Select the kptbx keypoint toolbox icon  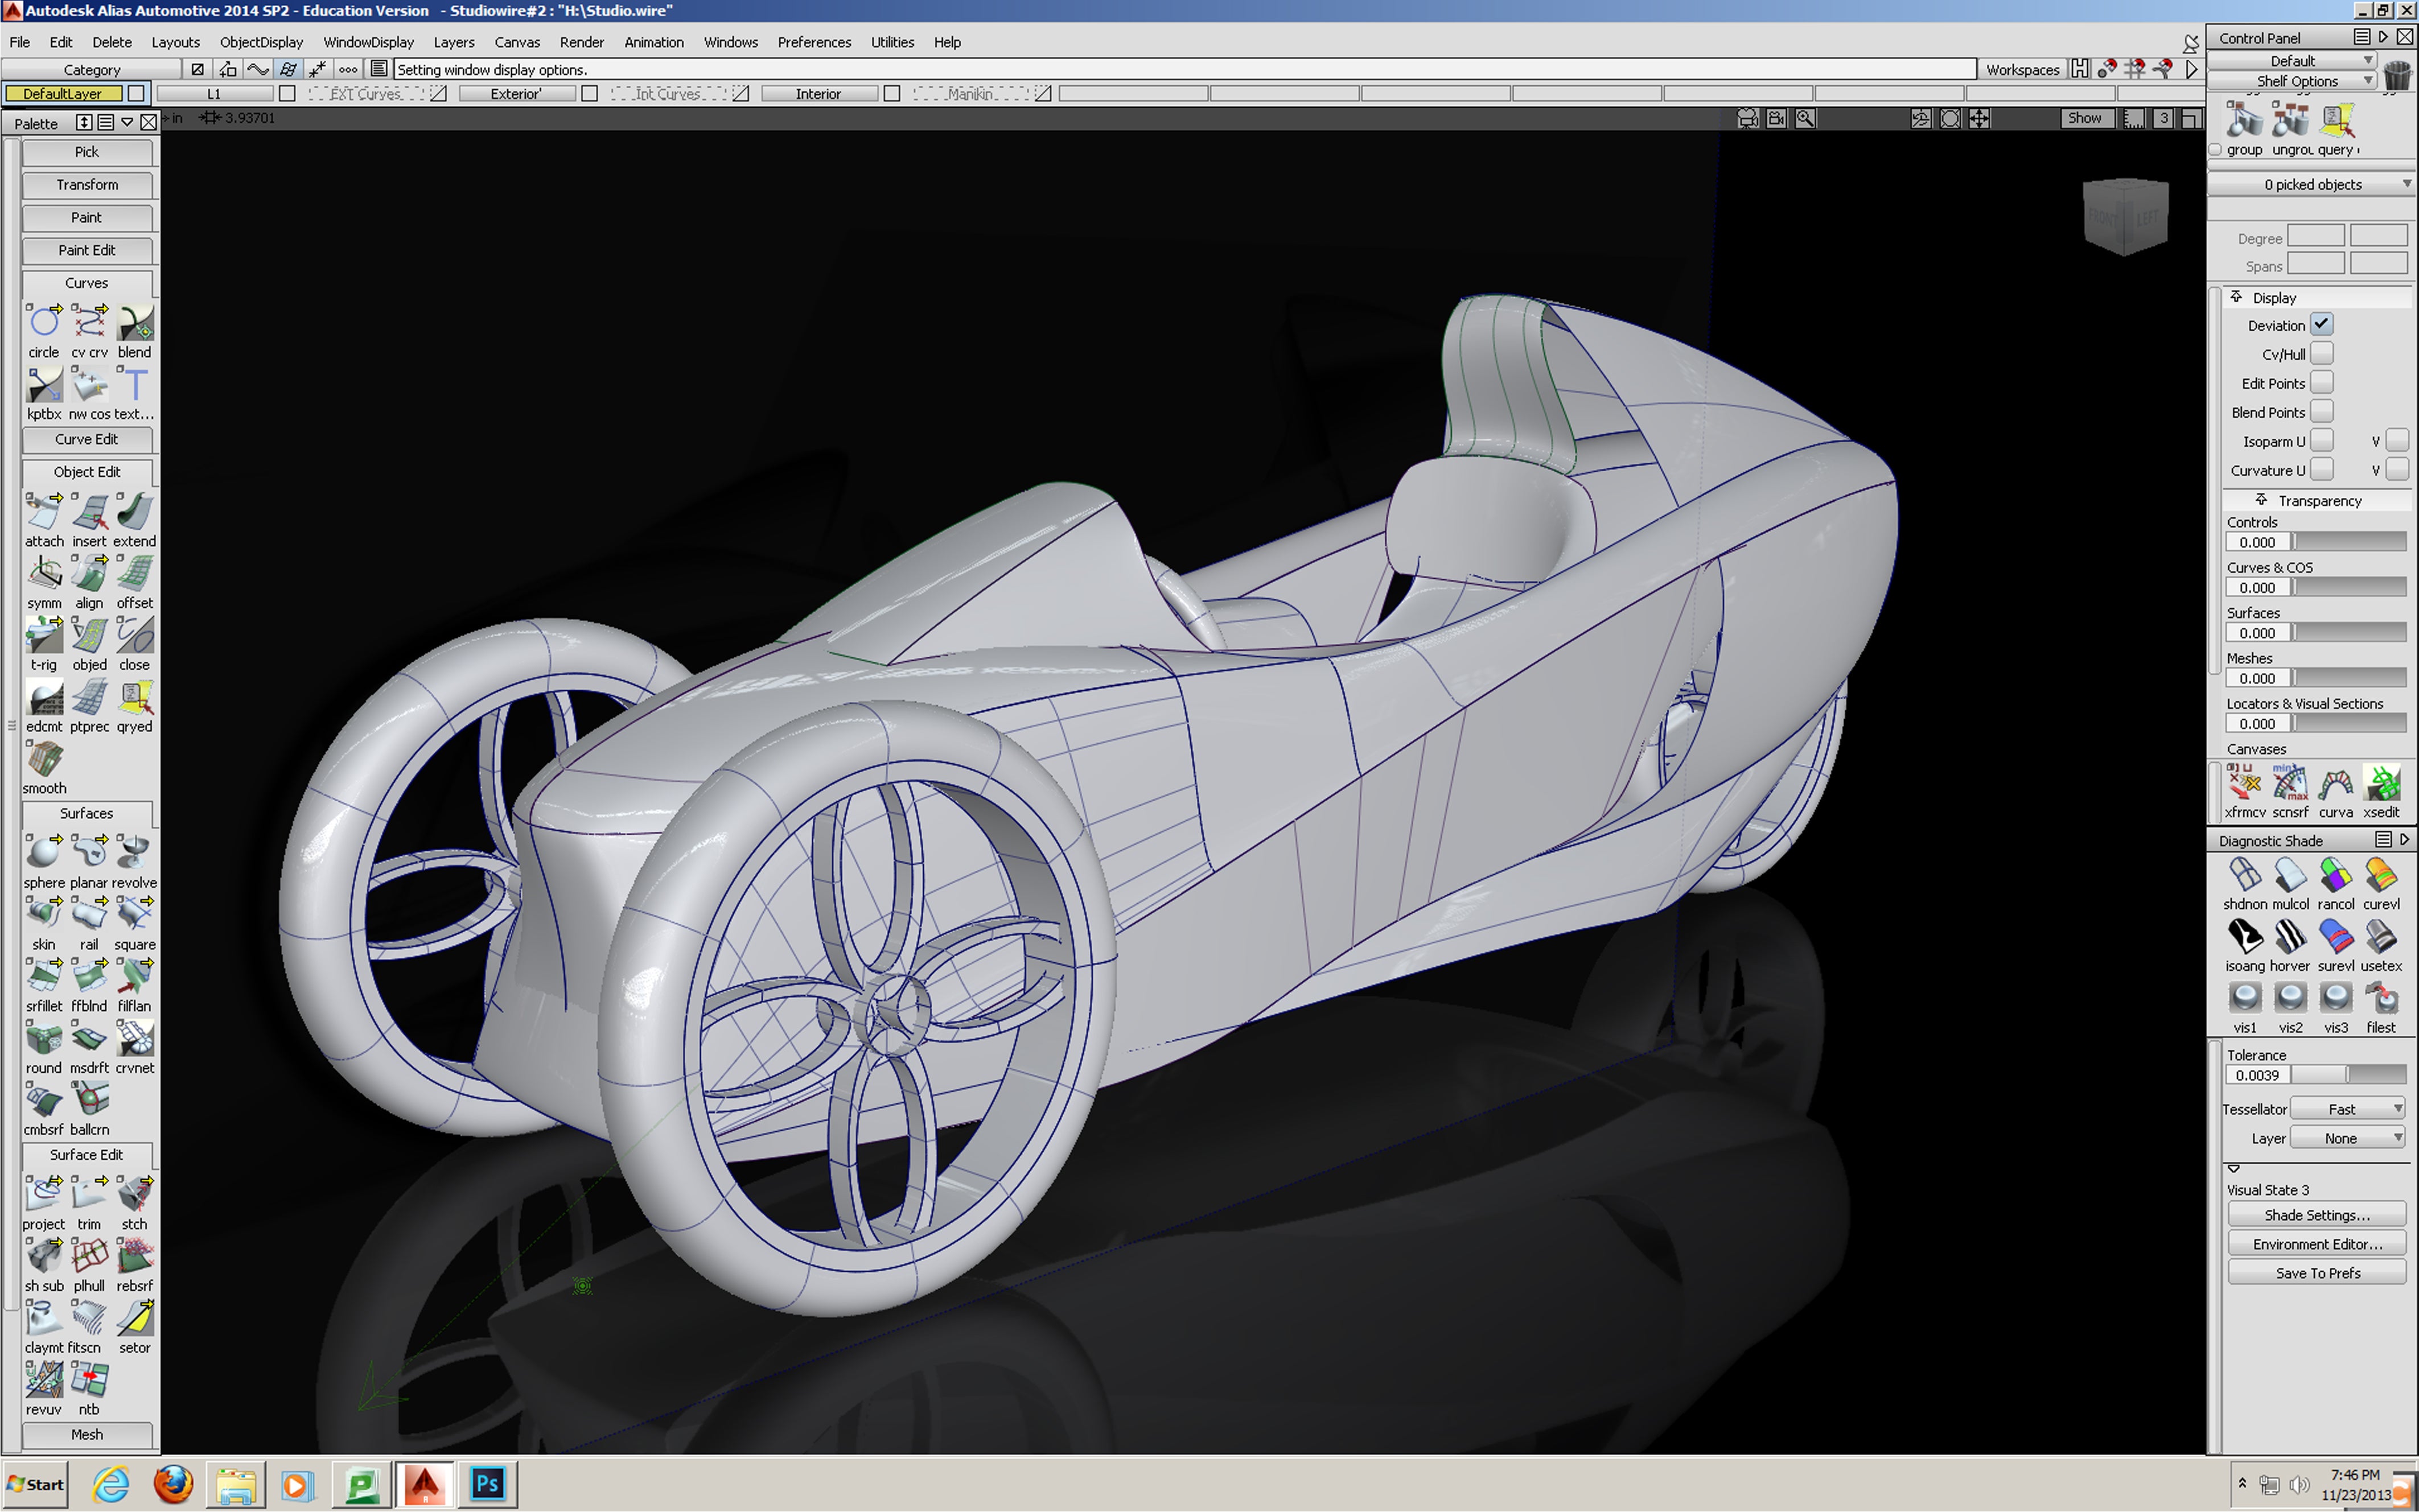43,385
